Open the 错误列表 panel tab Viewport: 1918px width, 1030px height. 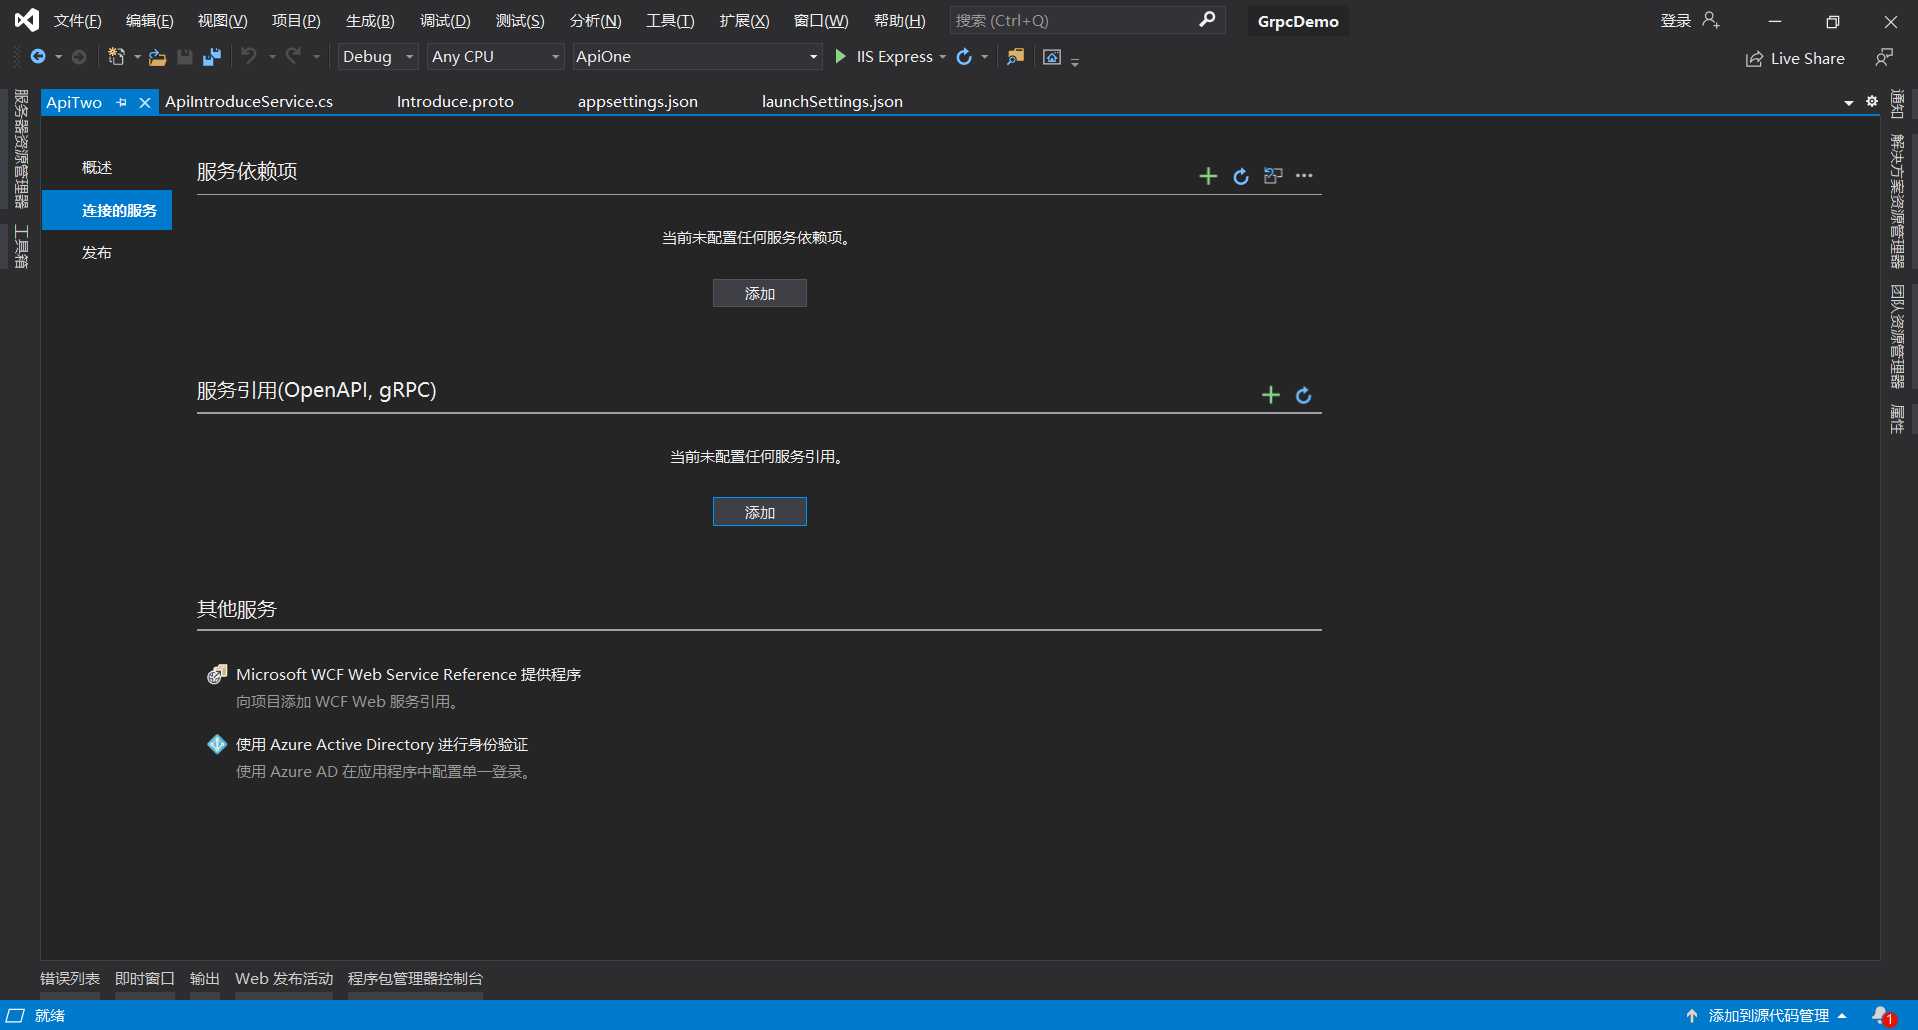[x=70, y=979]
